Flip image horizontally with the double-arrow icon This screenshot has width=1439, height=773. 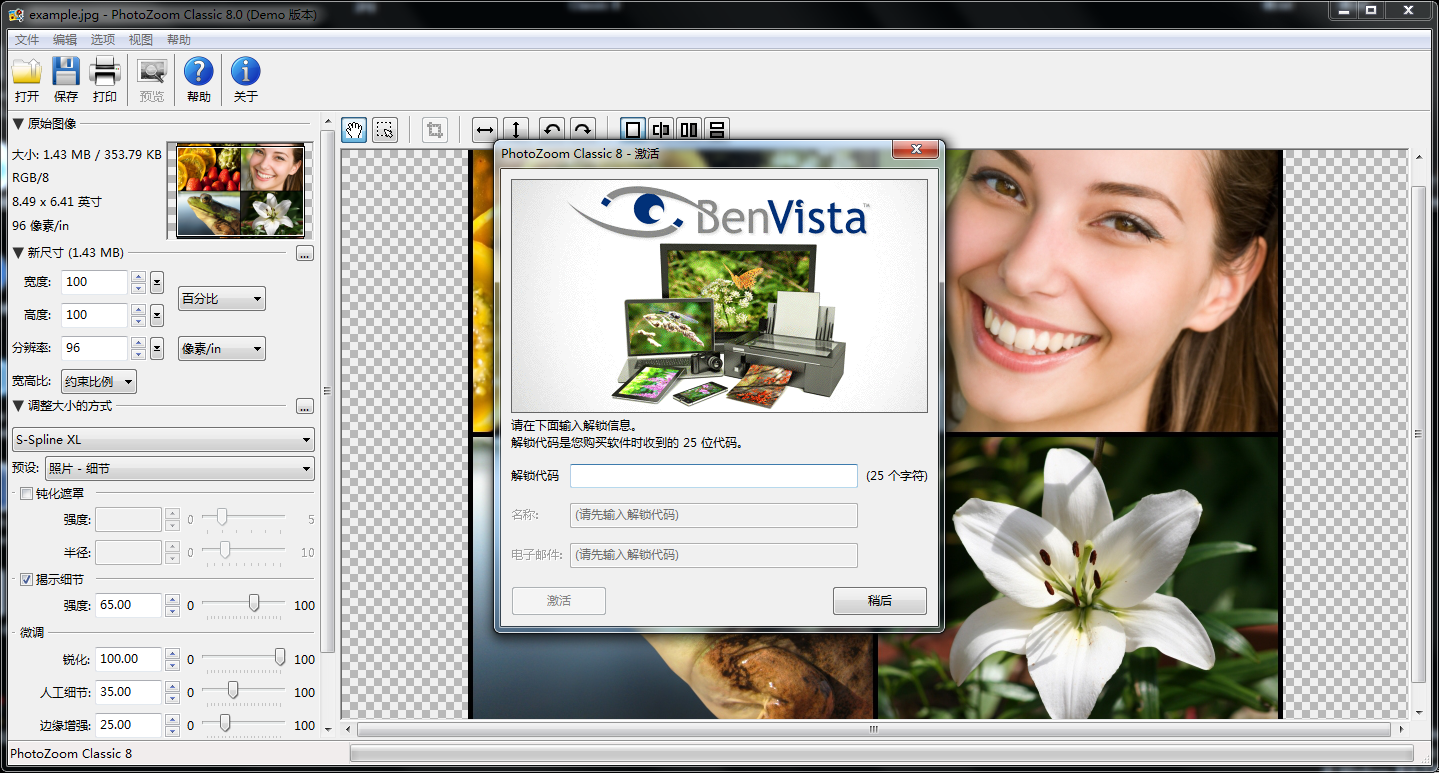pos(485,130)
